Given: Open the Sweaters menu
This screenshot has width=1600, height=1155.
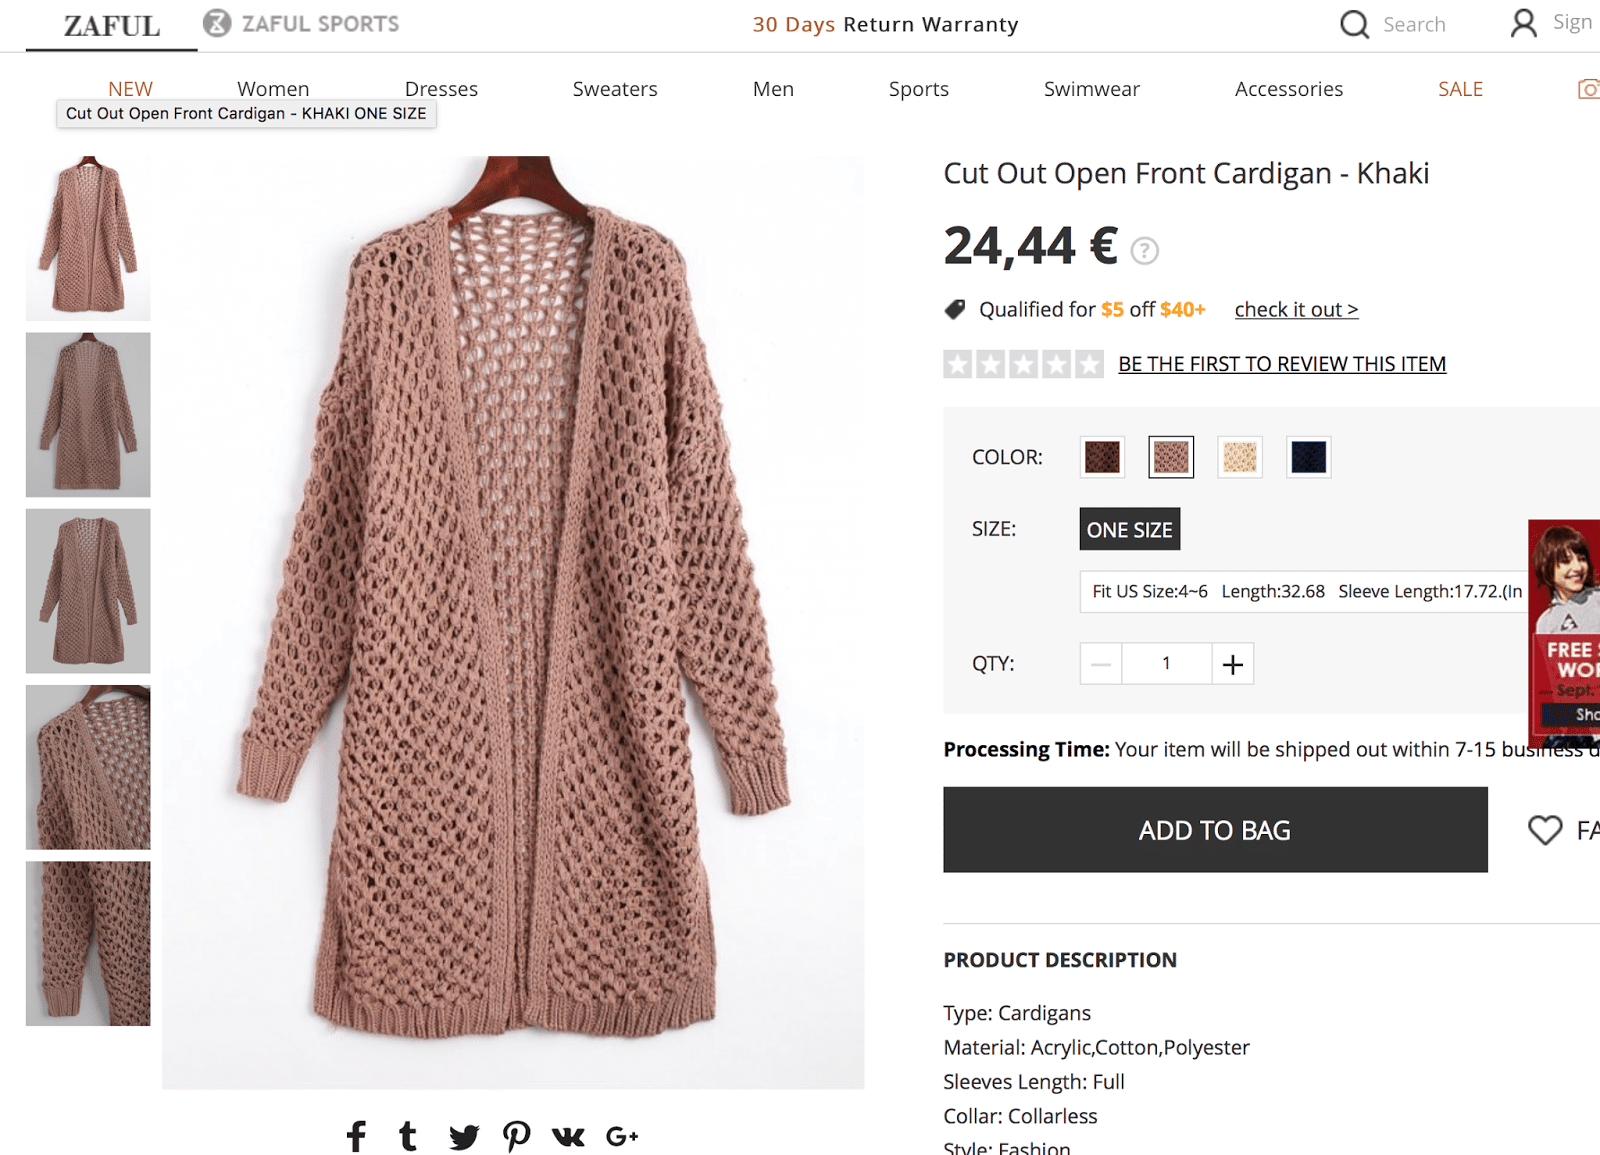Looking at the screenshot, I should click(x=614, y=89).
